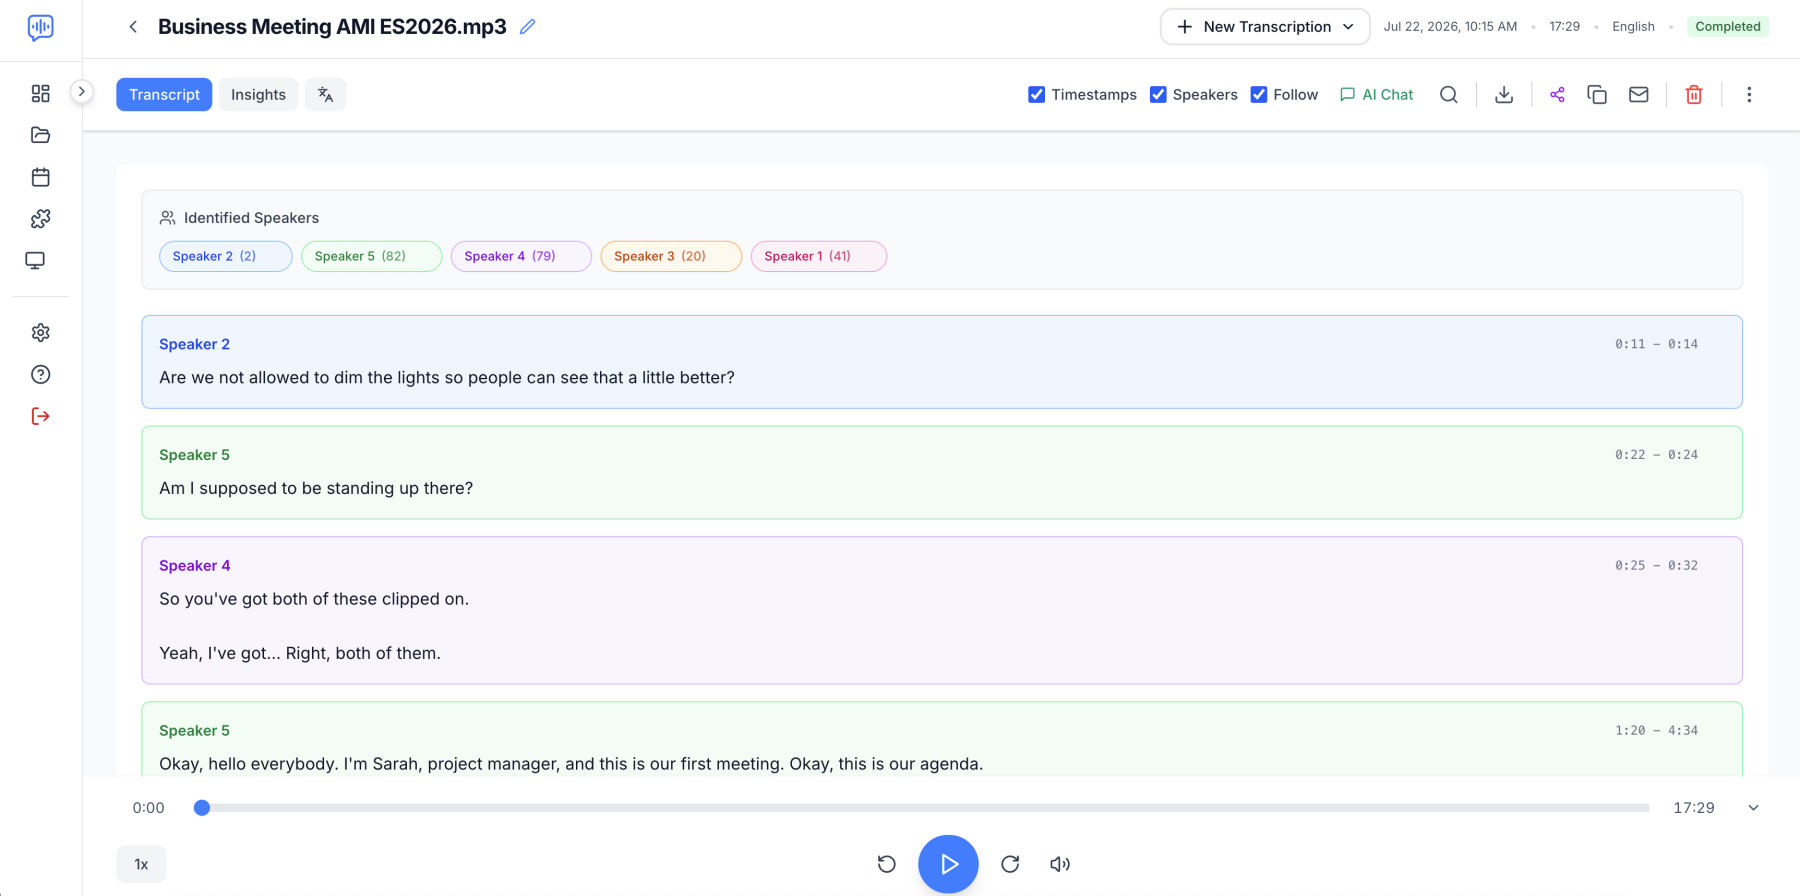1800x896 pixels.
Task: Search the transcript with magnifier icon
Action: pyautogui.click(x=1448, y=95)
